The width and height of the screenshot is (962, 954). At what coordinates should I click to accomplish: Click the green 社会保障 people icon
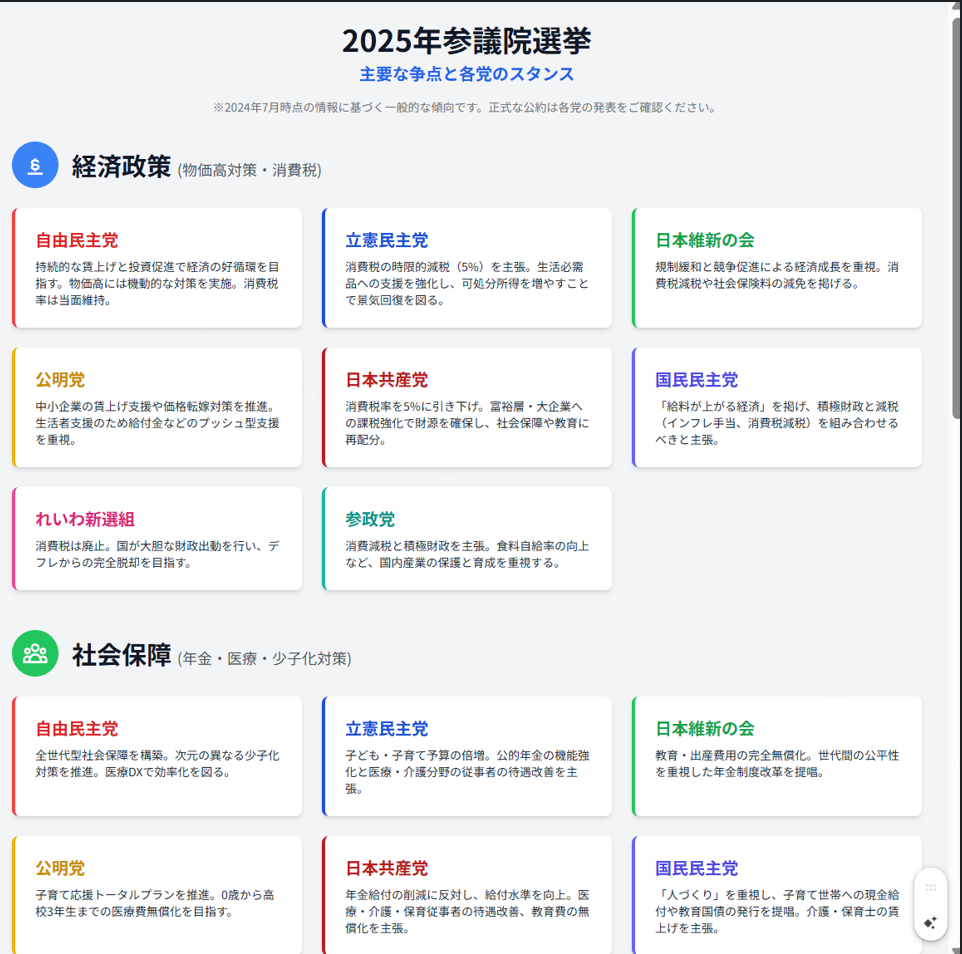coord(35,653)
